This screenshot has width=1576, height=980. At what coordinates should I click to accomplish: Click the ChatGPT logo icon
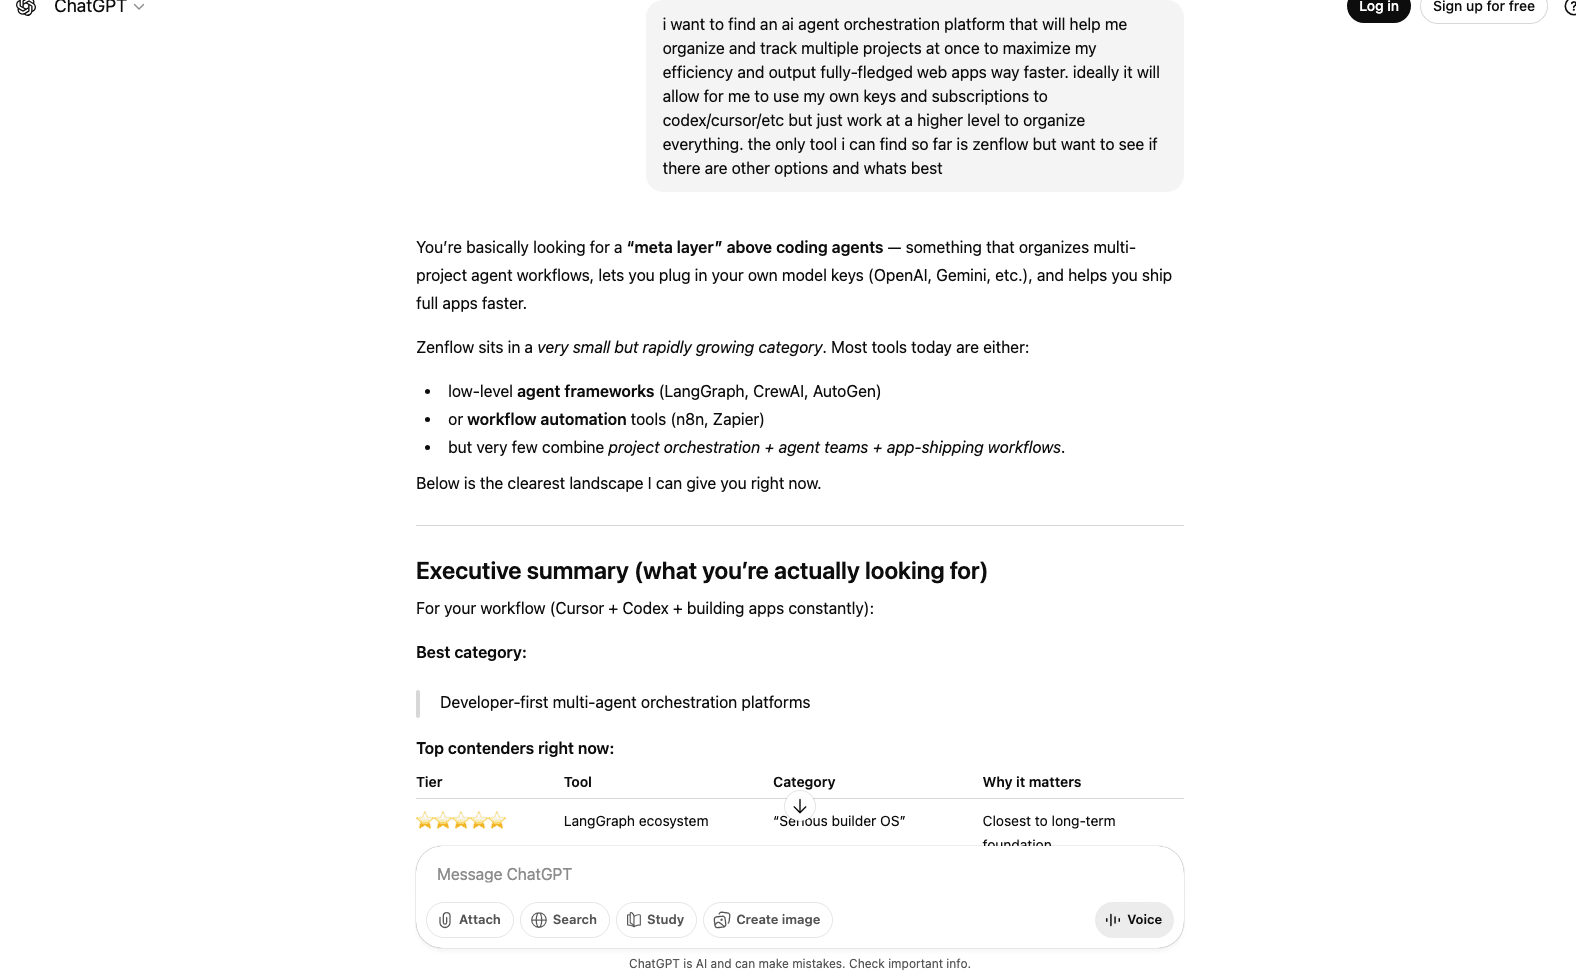click(25, 8)
